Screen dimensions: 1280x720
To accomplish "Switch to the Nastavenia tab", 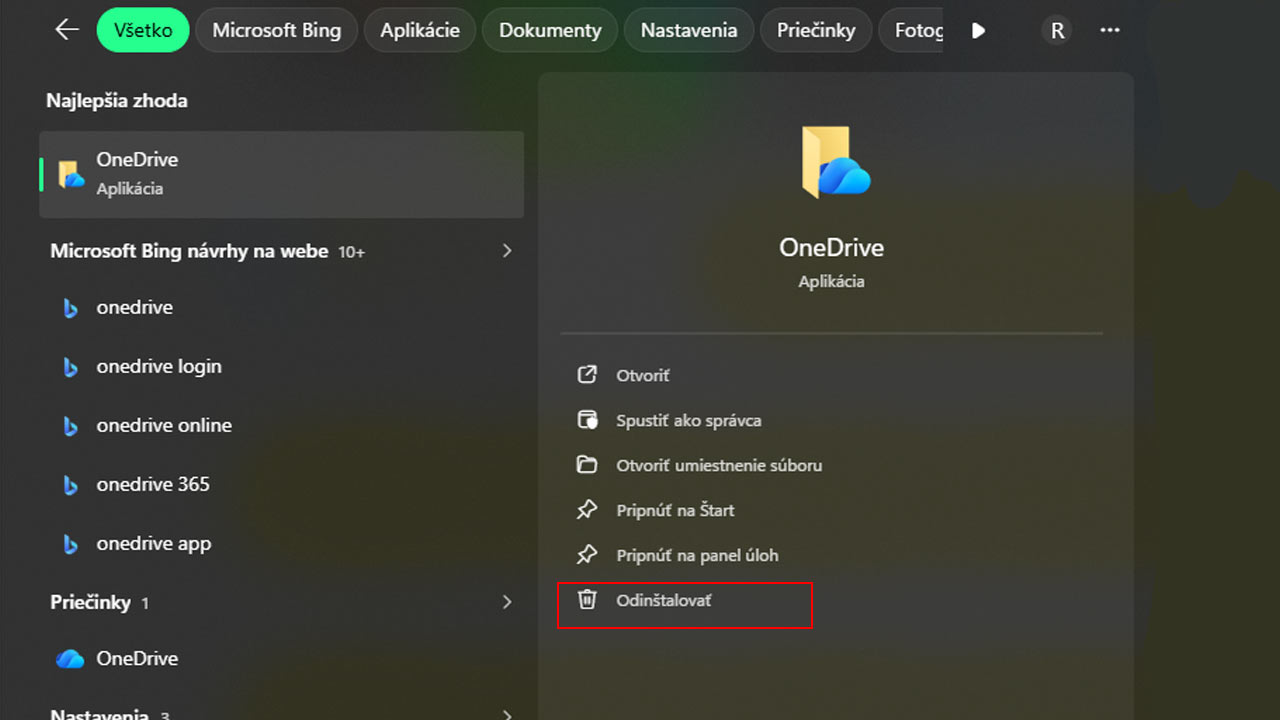I will pyautogui.click(x=688, y=30).
